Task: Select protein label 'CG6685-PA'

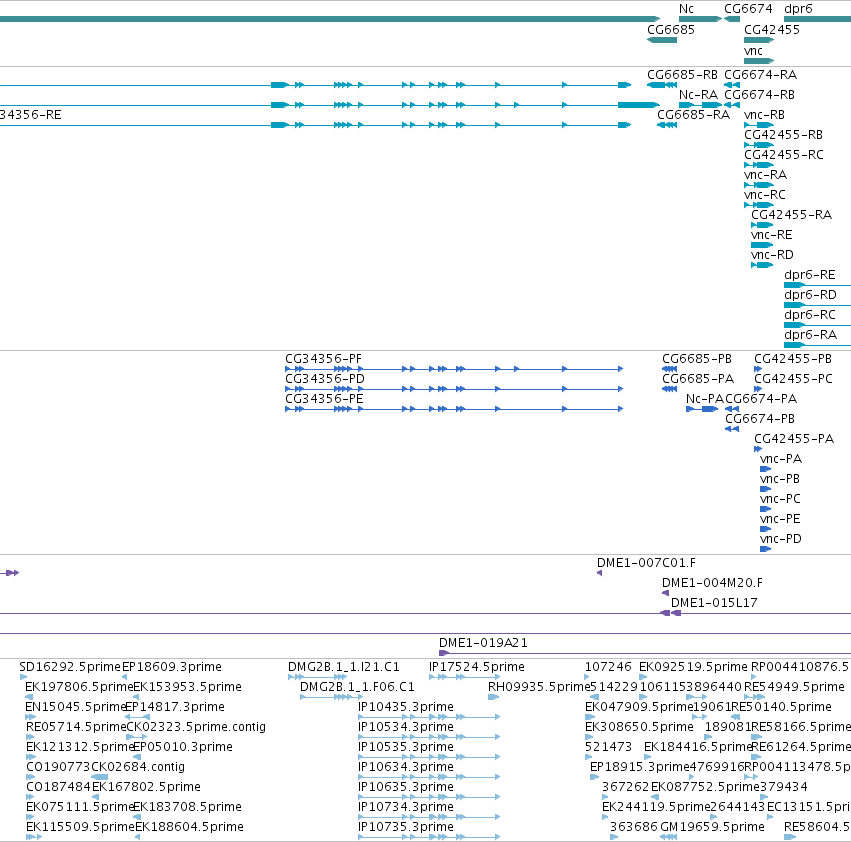Action: [698, 379]
